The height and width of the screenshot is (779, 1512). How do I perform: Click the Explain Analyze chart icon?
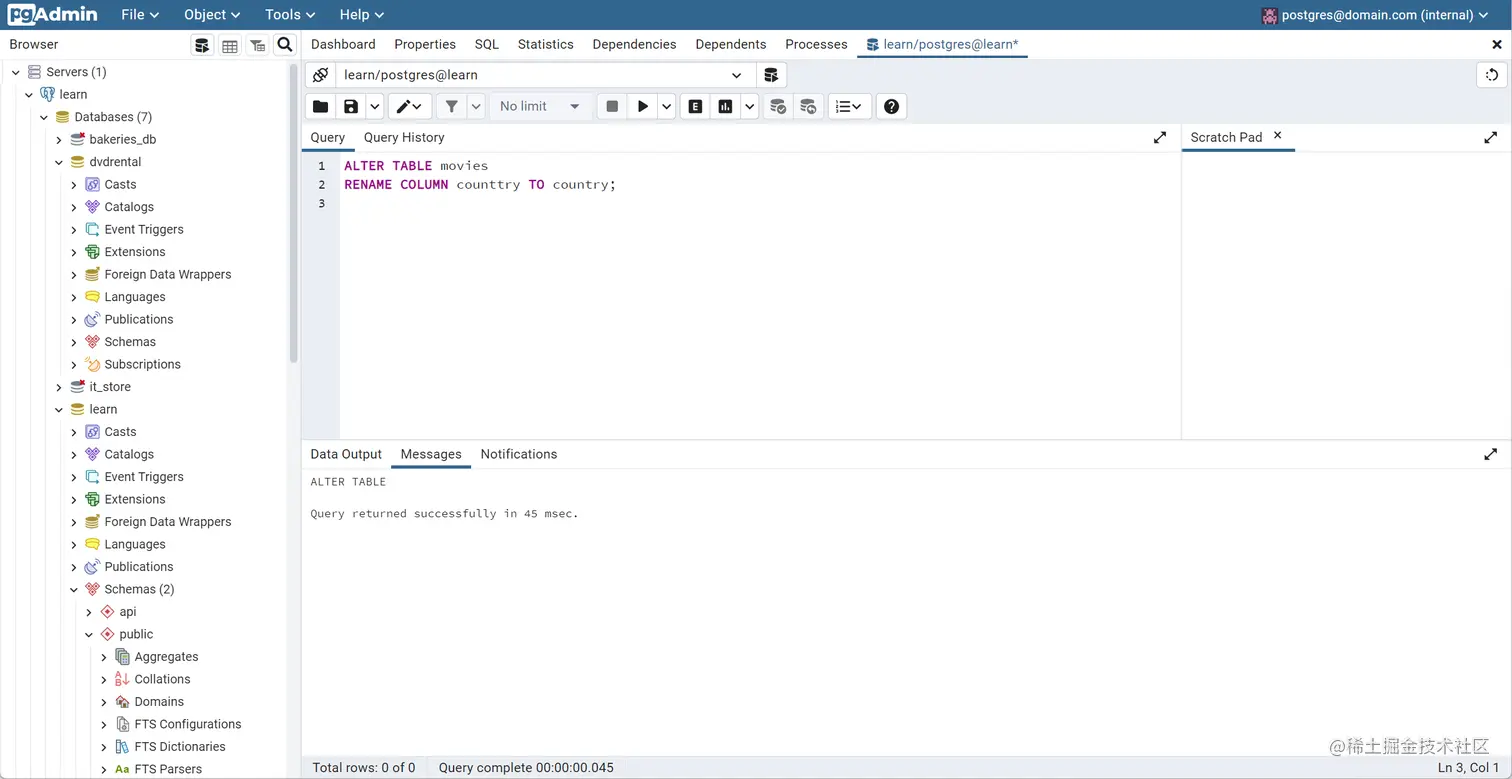click(725, 106)
